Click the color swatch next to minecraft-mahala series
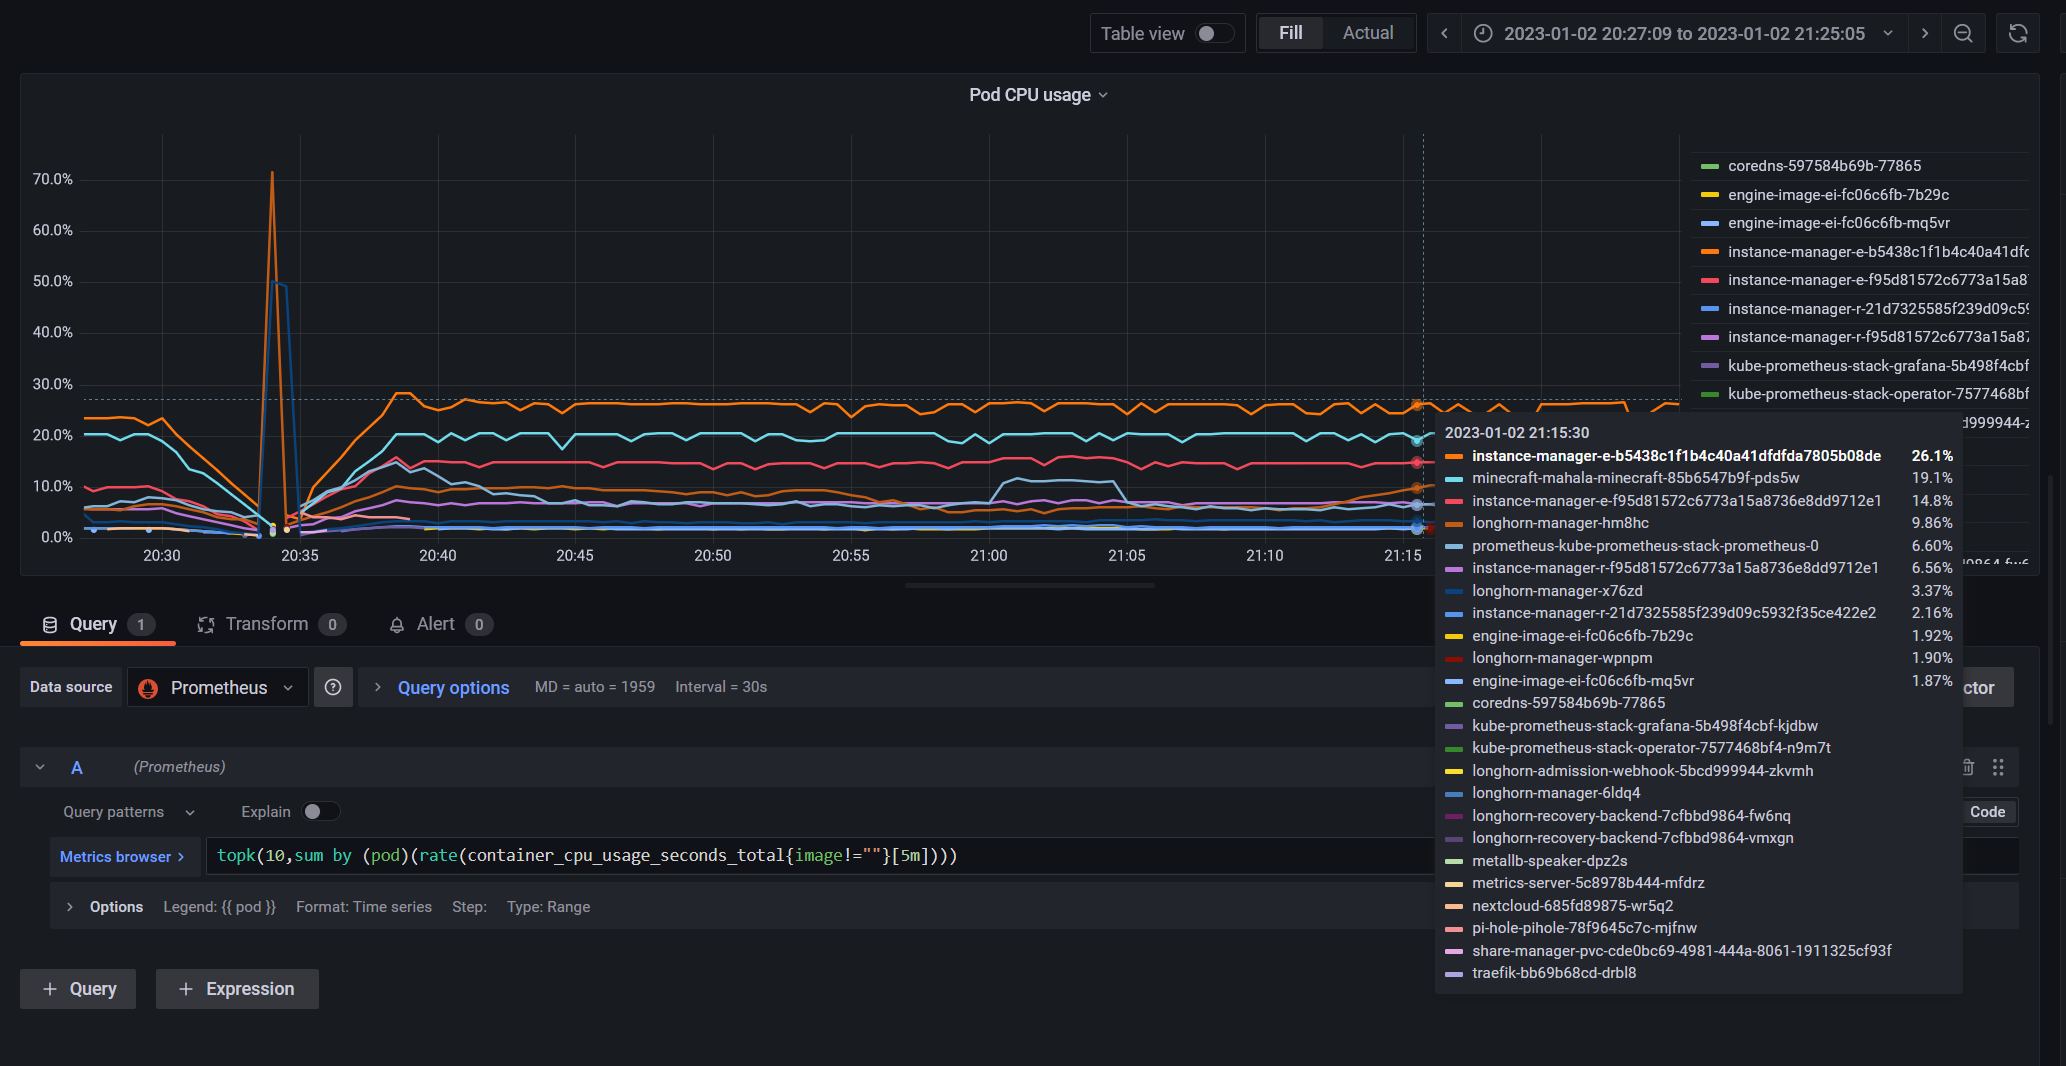 (1453, 478)
